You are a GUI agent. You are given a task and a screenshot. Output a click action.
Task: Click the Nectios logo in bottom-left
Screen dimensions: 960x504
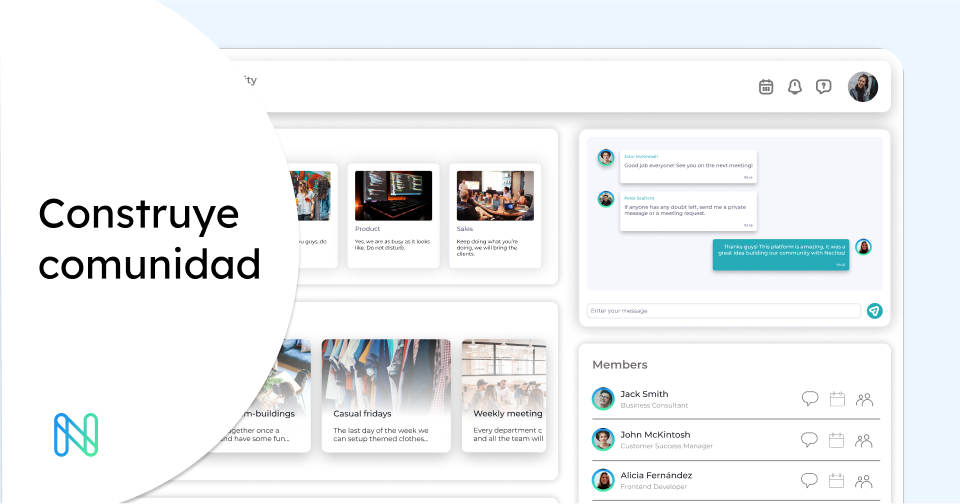(x=75, y=434)
